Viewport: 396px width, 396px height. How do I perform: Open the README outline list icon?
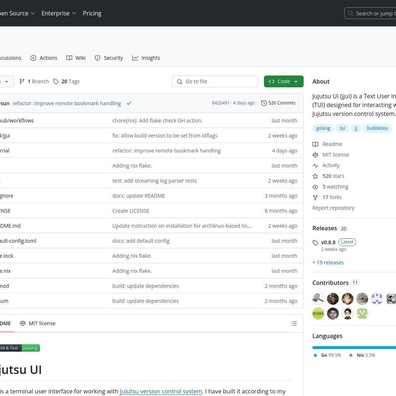(x=294, y=323)
